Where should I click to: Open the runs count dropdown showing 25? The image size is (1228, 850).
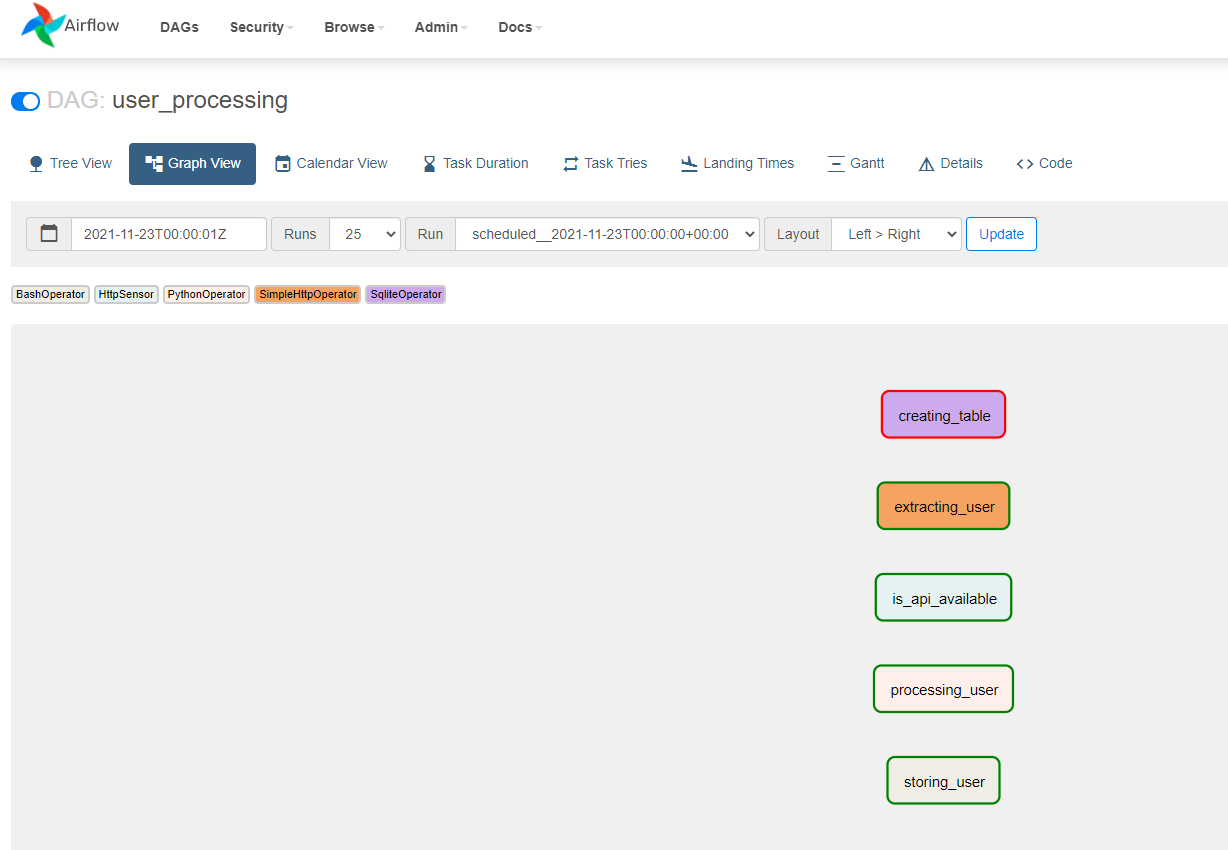364,233
